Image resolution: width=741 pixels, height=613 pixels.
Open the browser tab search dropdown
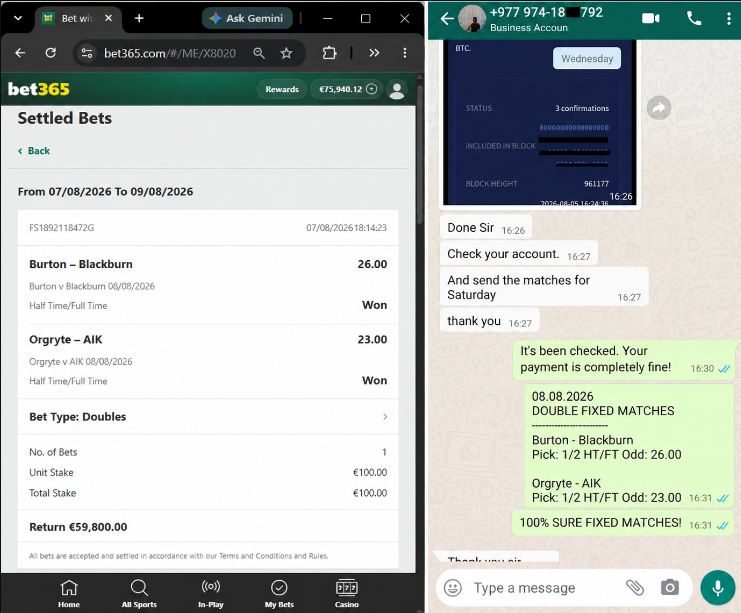[x=18, y=18]
